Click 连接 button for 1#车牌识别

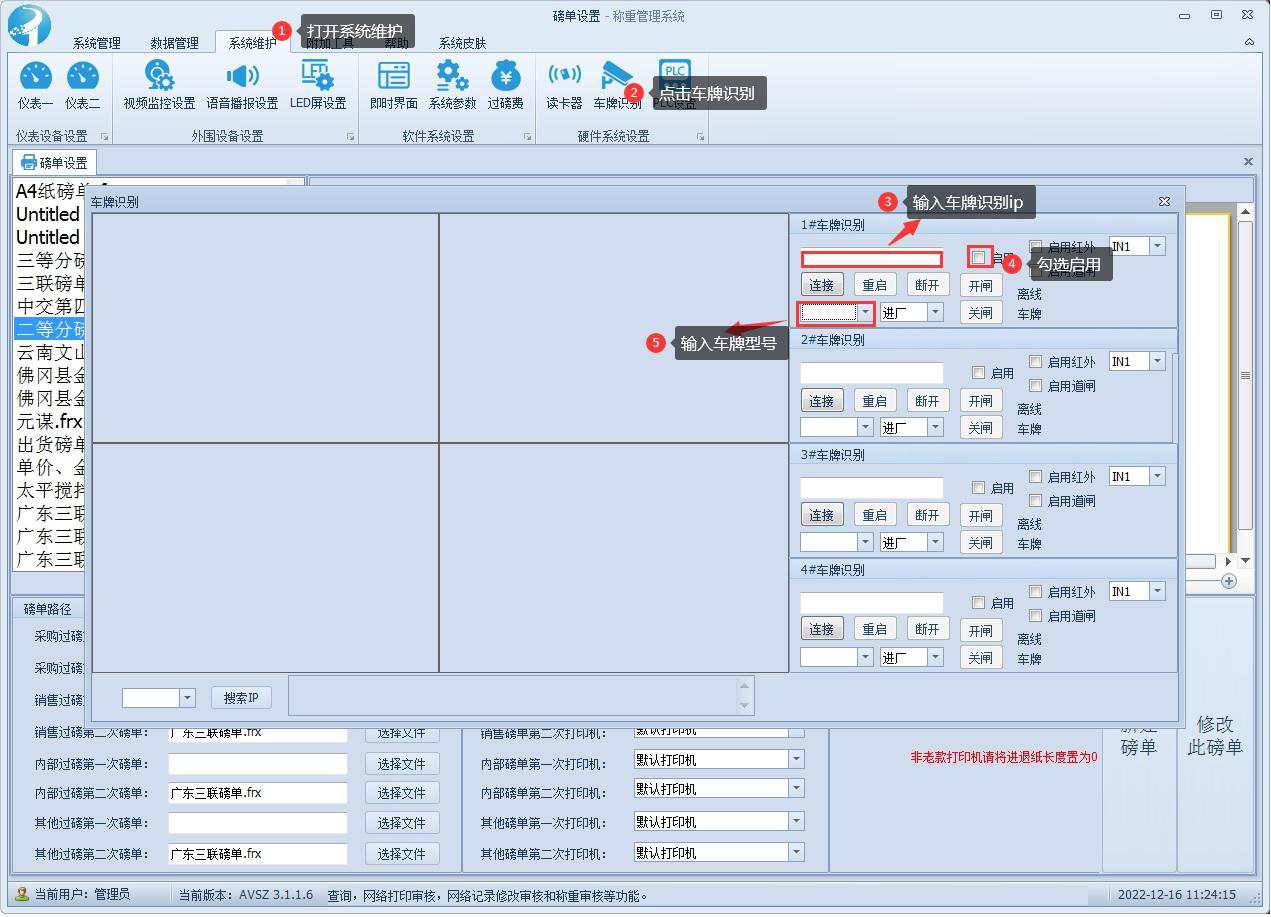click(x=822, y=285)
